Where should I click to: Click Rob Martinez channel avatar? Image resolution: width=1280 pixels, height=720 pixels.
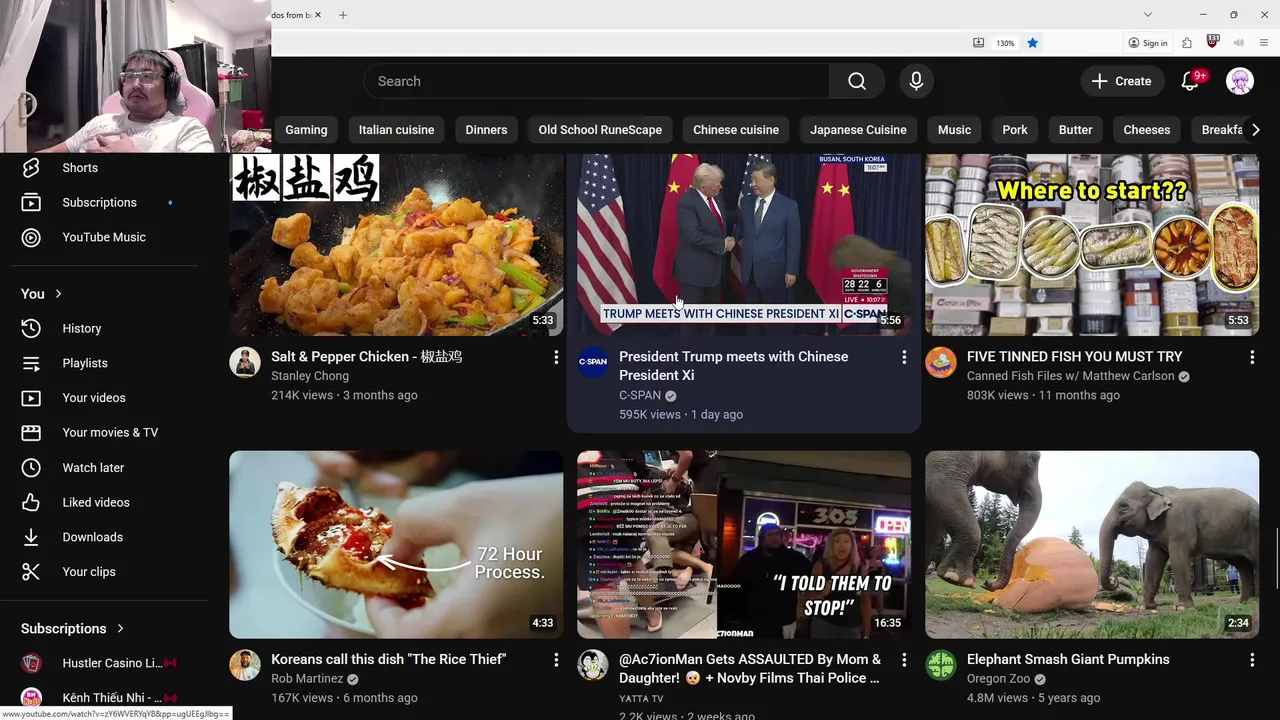coord(245,665)
